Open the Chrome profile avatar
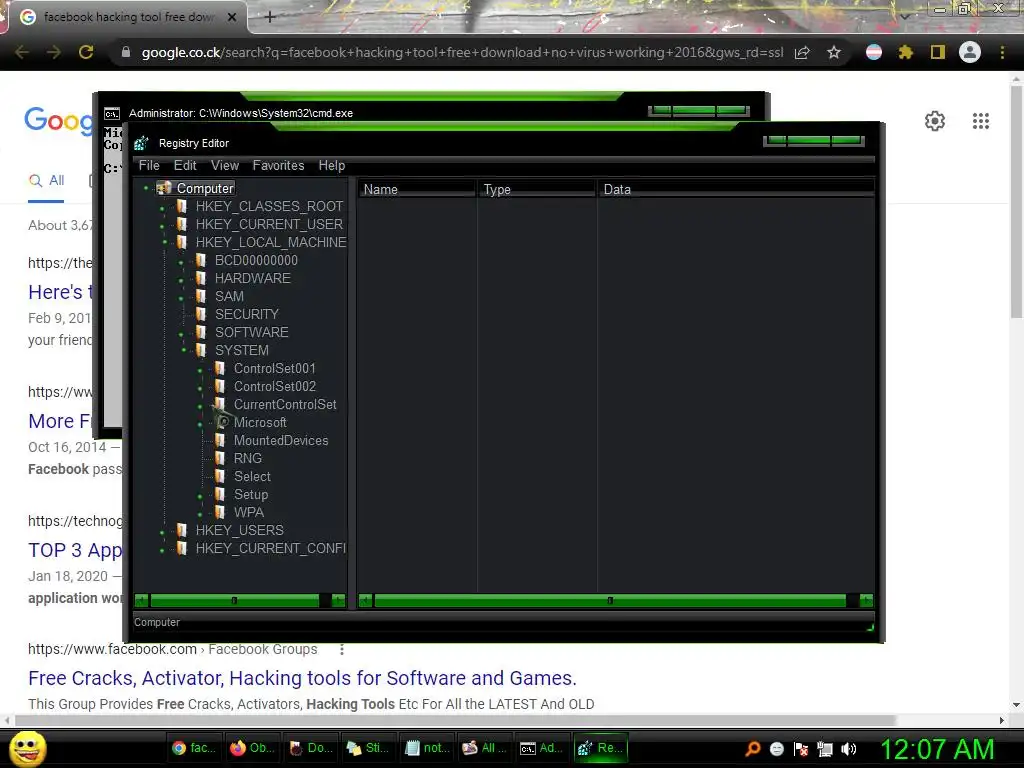Image resolution: width=1024 pixels, height=768 pixels. click(x=970, y=52)
